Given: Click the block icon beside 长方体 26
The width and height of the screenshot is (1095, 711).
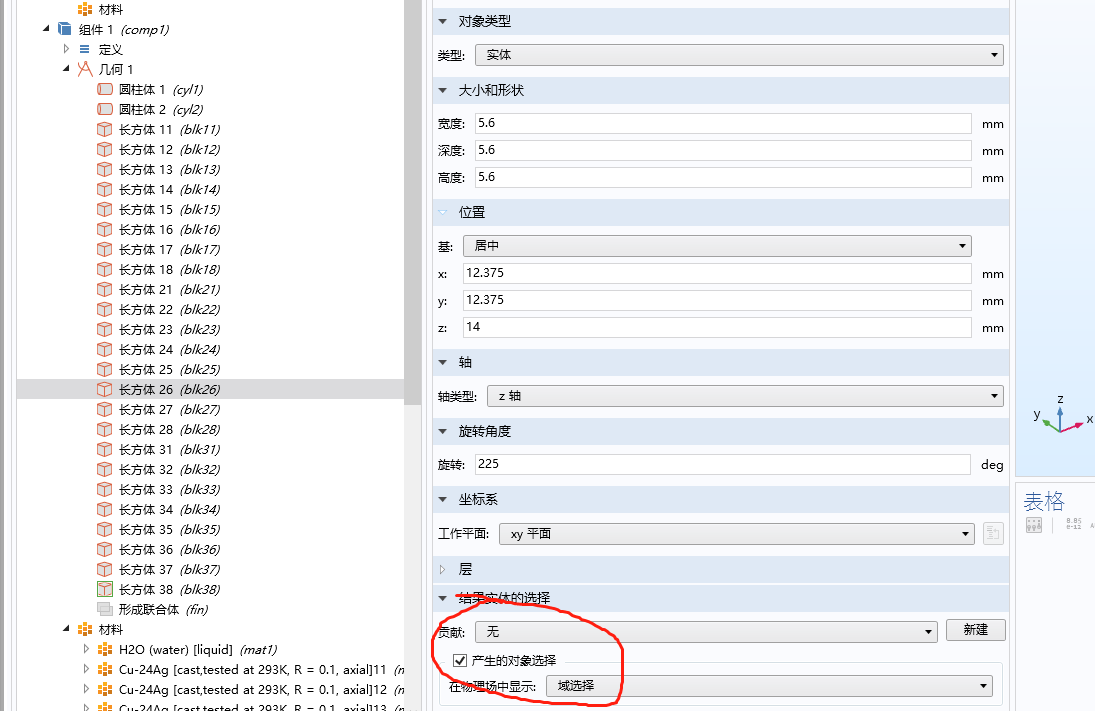Looking at the screenshot, I should [x=105, y=389].
